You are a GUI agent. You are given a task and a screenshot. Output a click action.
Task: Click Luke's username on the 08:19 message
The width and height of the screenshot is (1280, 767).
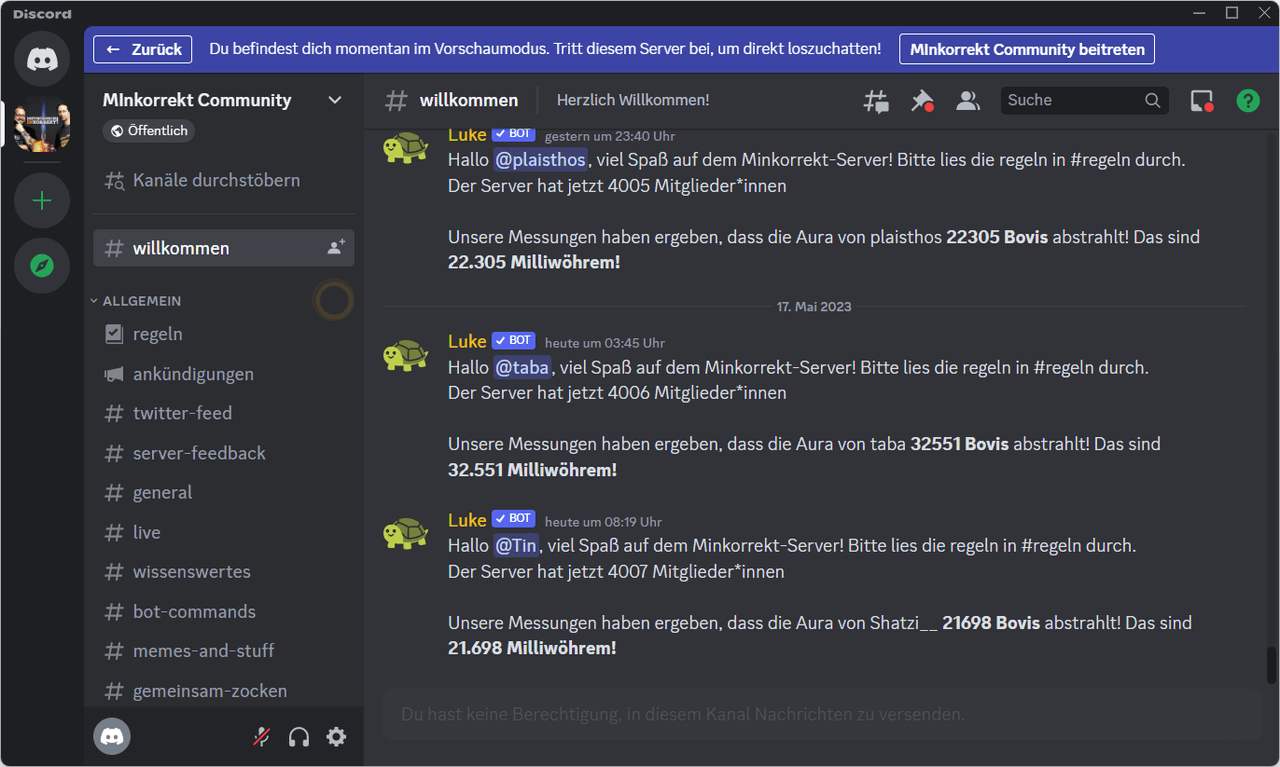pos(467,520)
